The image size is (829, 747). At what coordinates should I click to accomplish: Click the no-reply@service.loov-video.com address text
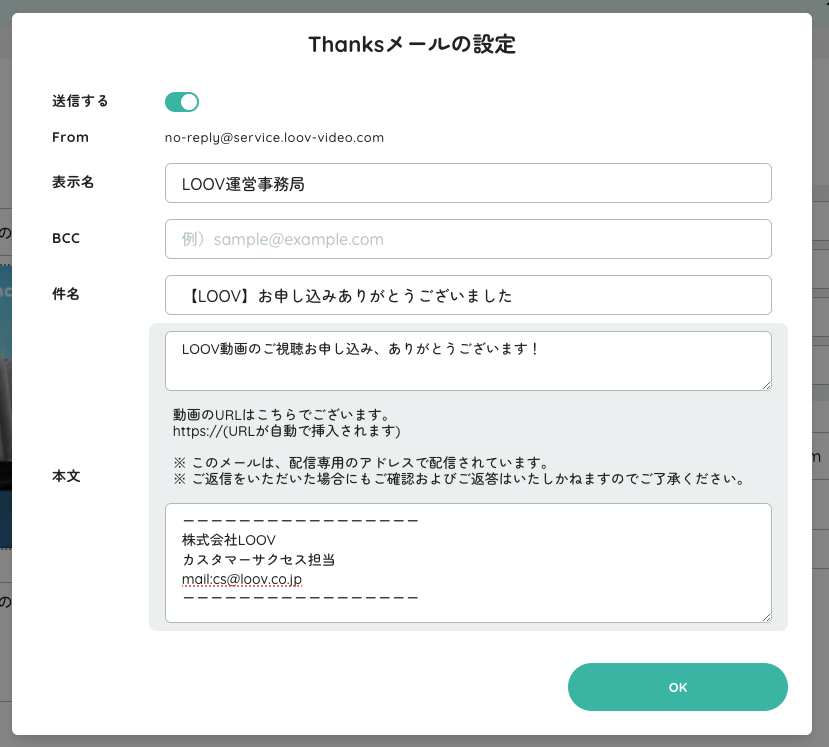point(274,137)
